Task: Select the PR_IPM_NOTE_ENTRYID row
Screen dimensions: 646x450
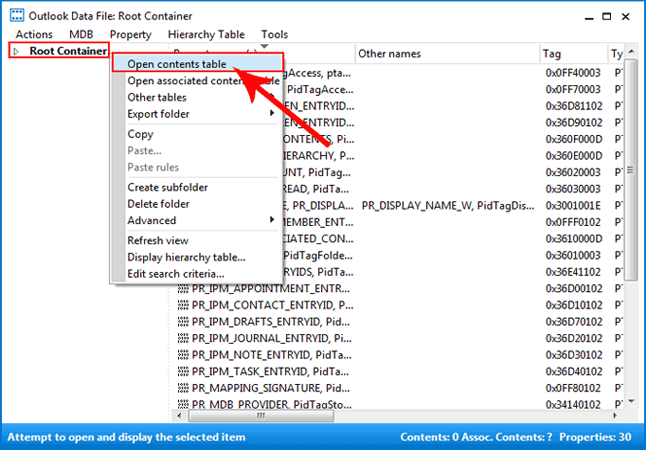Action: (x=398, y=355)
